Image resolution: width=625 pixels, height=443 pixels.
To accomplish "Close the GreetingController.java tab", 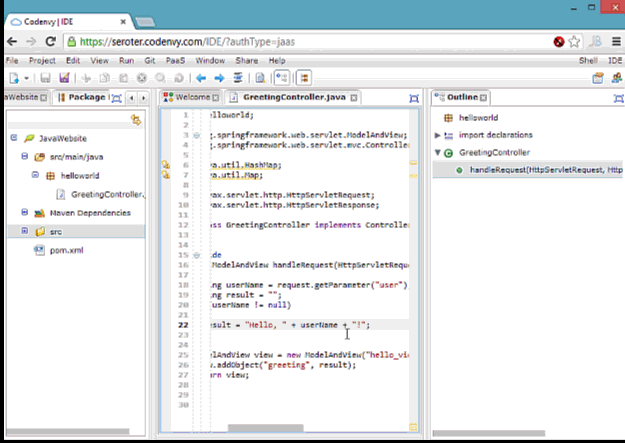I will pyautogui.click(x=354, y=98).
